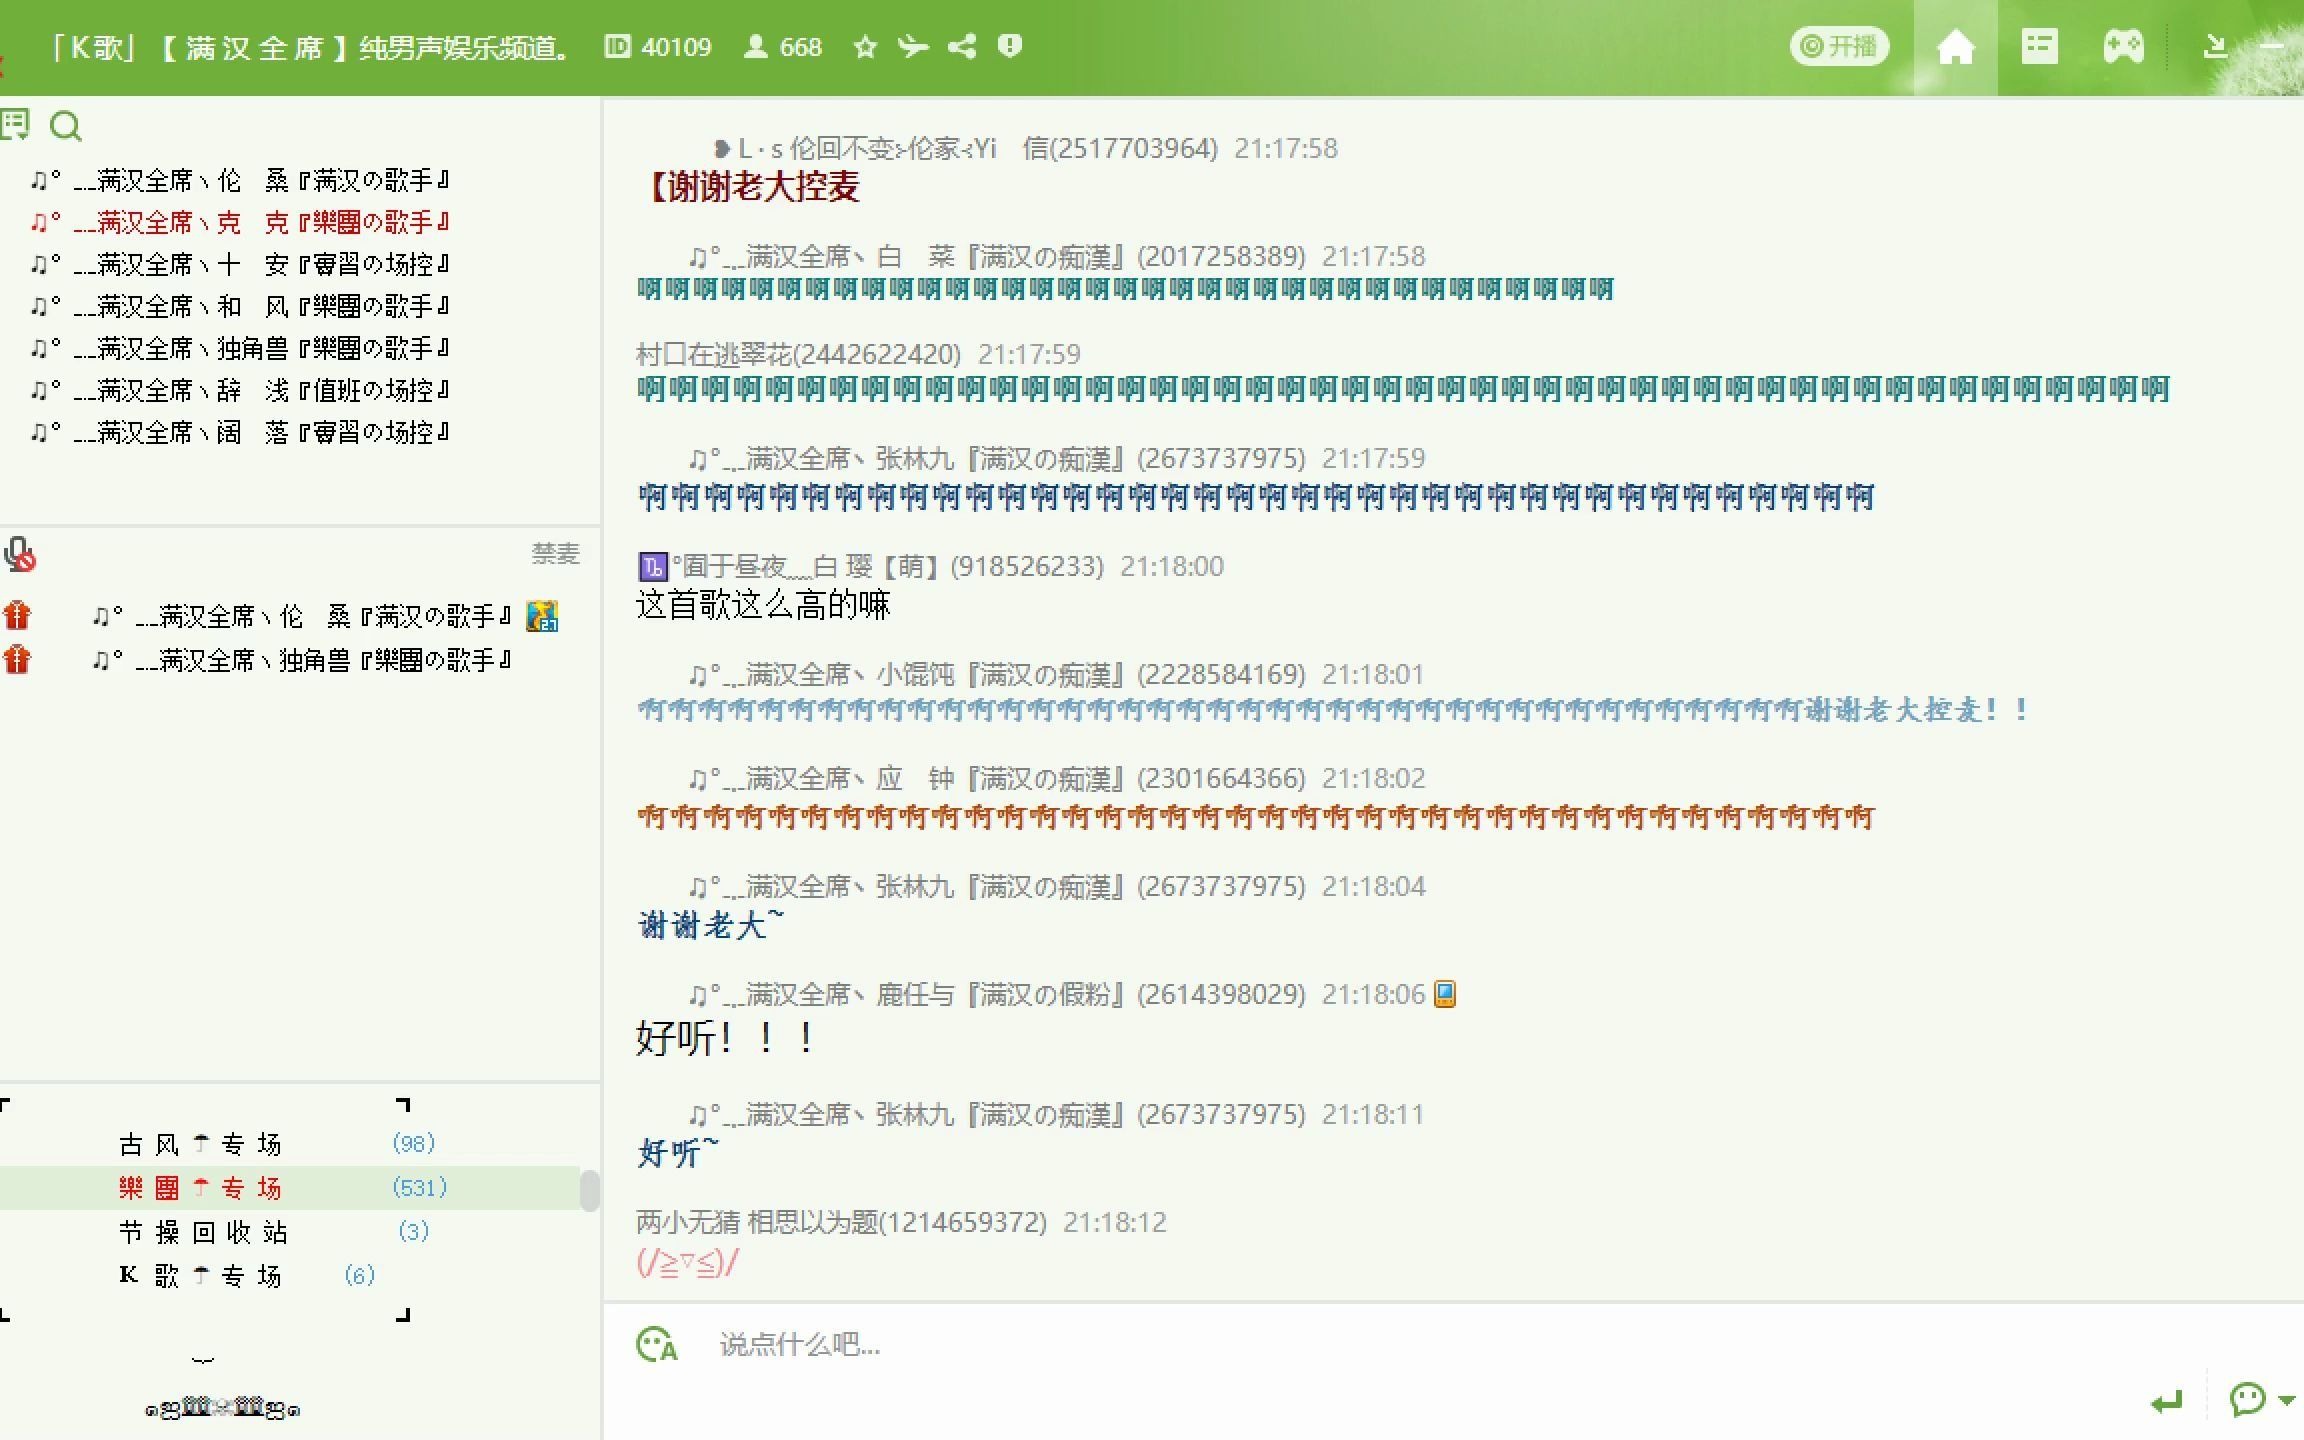Screen dimensions: 2304x1440
Task: Click the download arrow icon in header
Action: [x=2216, y=46]
